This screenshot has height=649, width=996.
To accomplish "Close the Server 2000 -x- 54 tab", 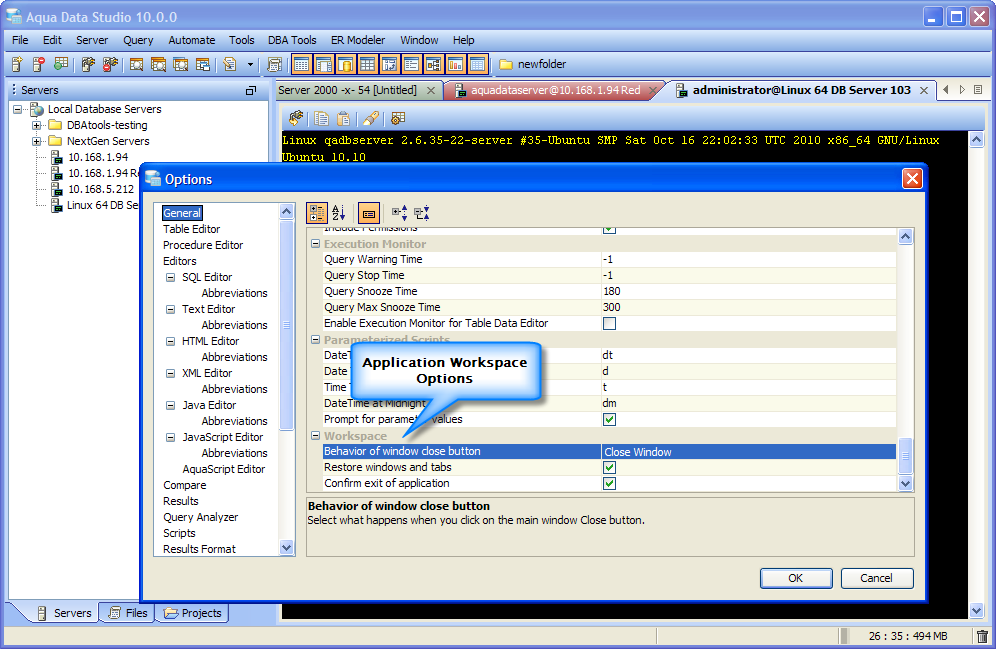I will (431, 91).
